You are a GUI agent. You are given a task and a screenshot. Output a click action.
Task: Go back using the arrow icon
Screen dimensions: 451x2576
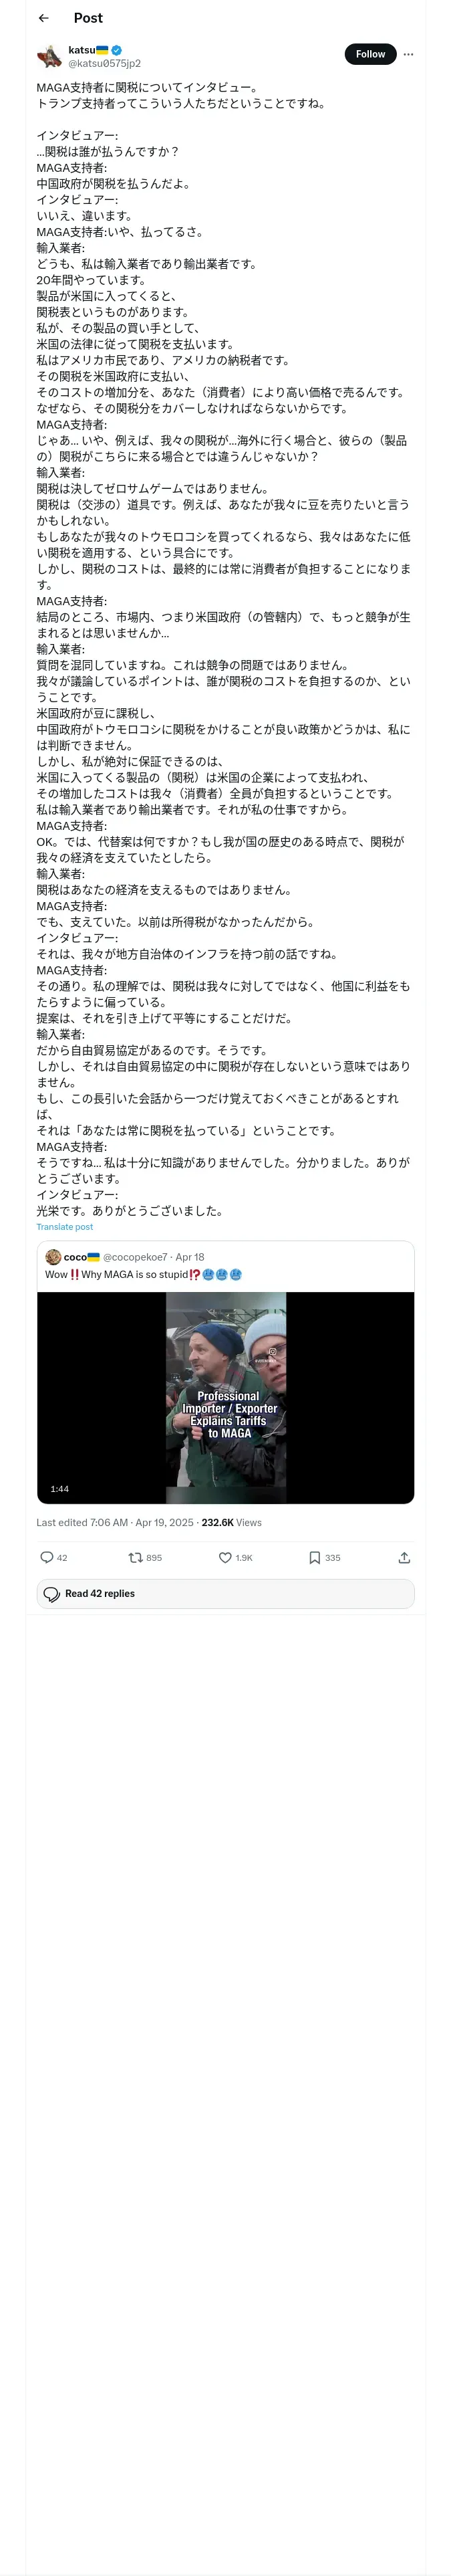43,18
